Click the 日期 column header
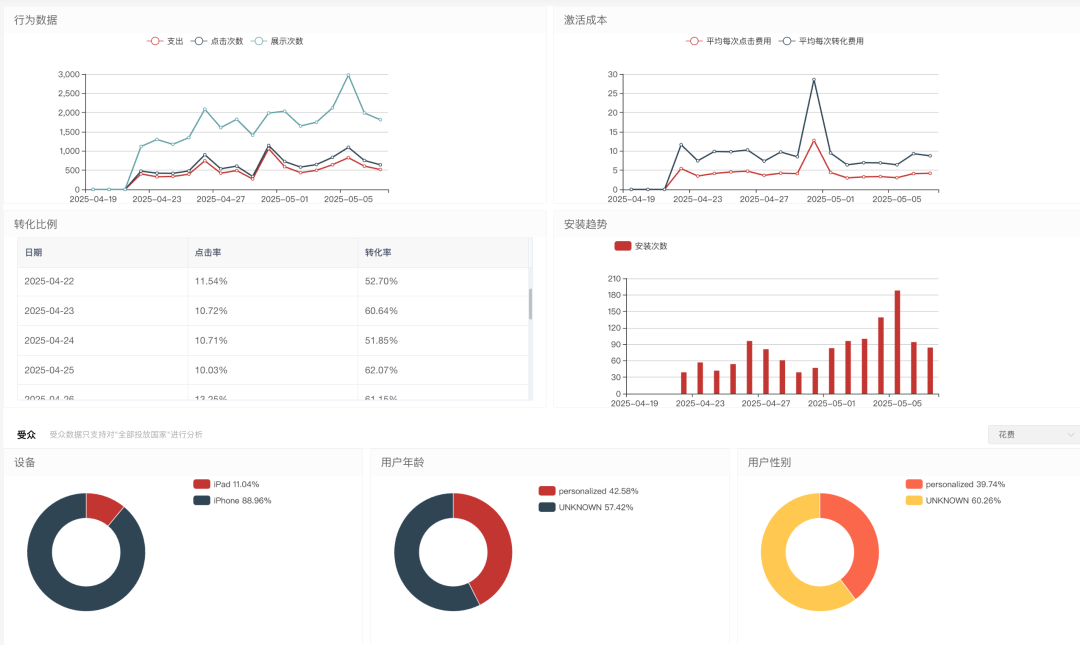 pos(34,253)
